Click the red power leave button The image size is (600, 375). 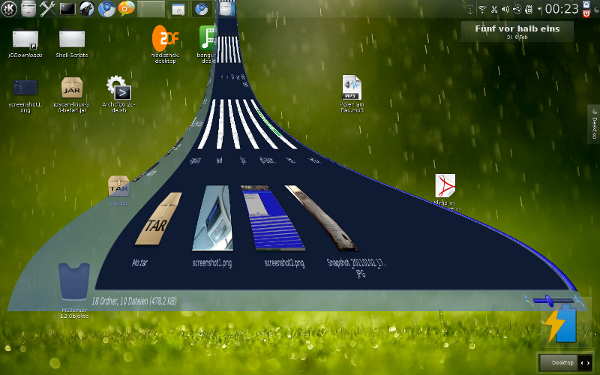[x=587, y=14]
